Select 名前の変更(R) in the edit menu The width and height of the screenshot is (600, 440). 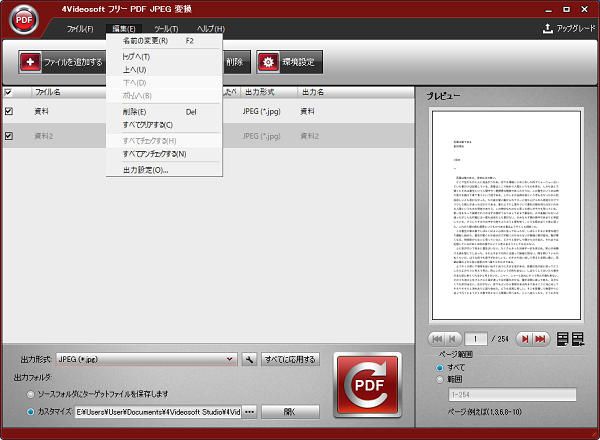[x=145, y=41]
